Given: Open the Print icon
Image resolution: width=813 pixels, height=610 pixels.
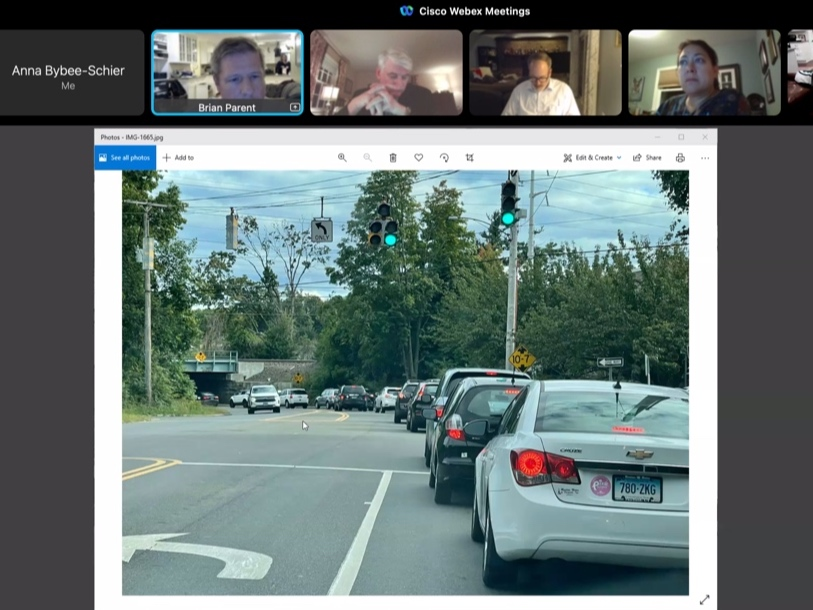Looking at the screenshot, I should click(679, 157).
